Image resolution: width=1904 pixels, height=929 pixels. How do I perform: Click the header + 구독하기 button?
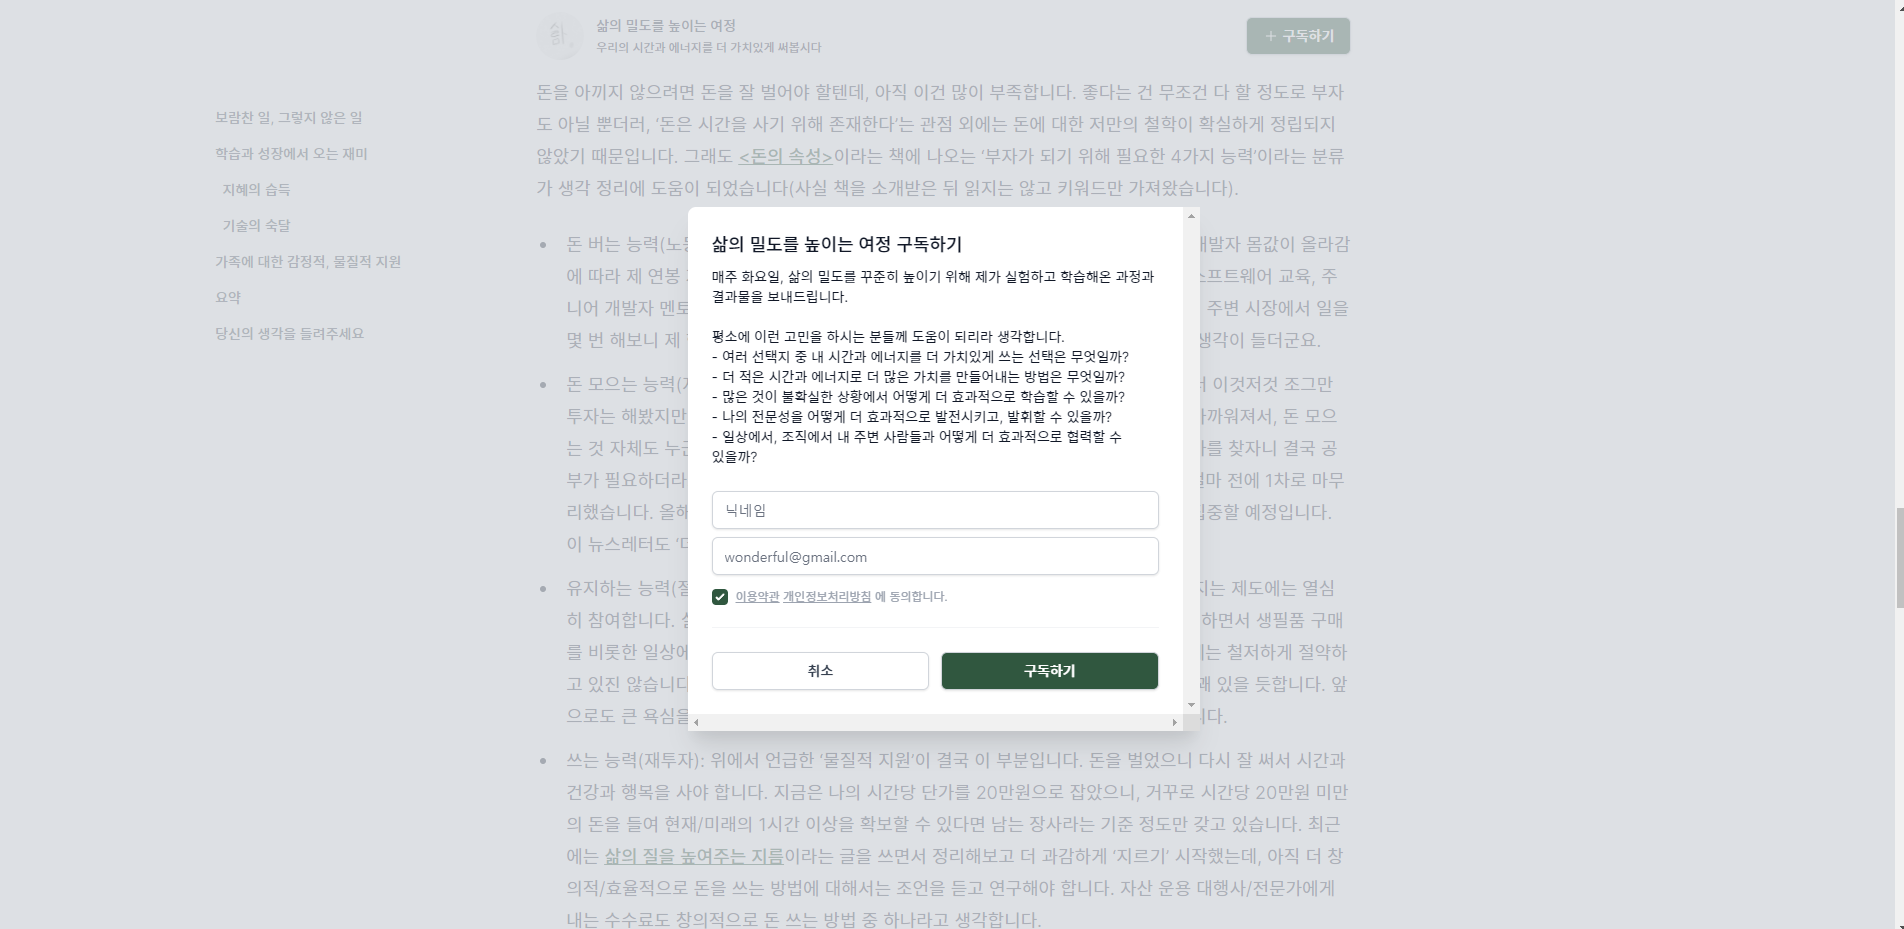(x=1298, y=36)
